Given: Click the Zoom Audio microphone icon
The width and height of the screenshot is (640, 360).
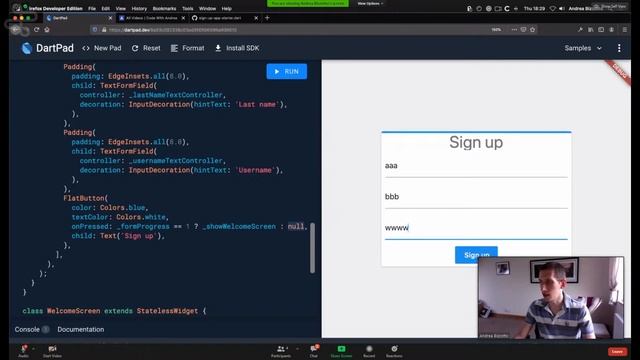Looking at the screenshot, I should point(23,350).
